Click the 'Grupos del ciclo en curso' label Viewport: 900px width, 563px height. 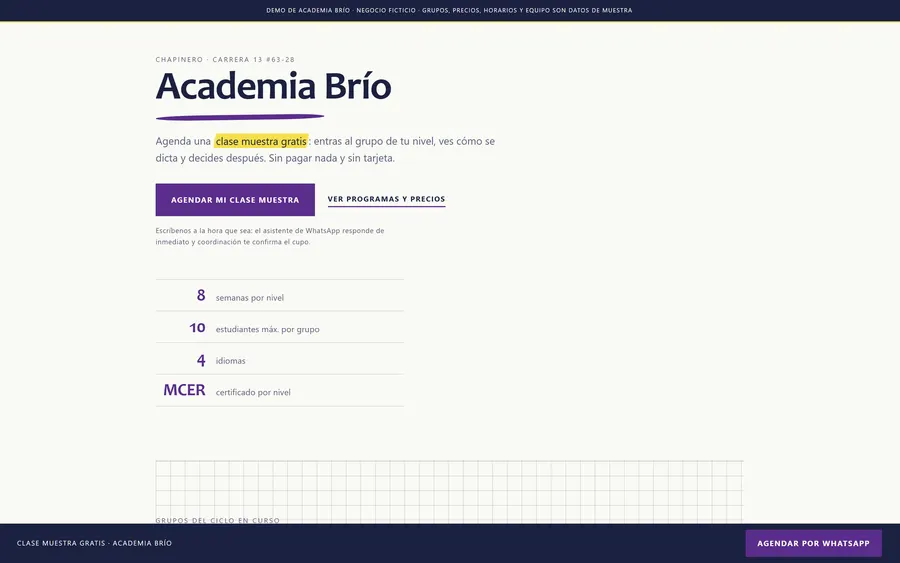click(x=218, y=520)
